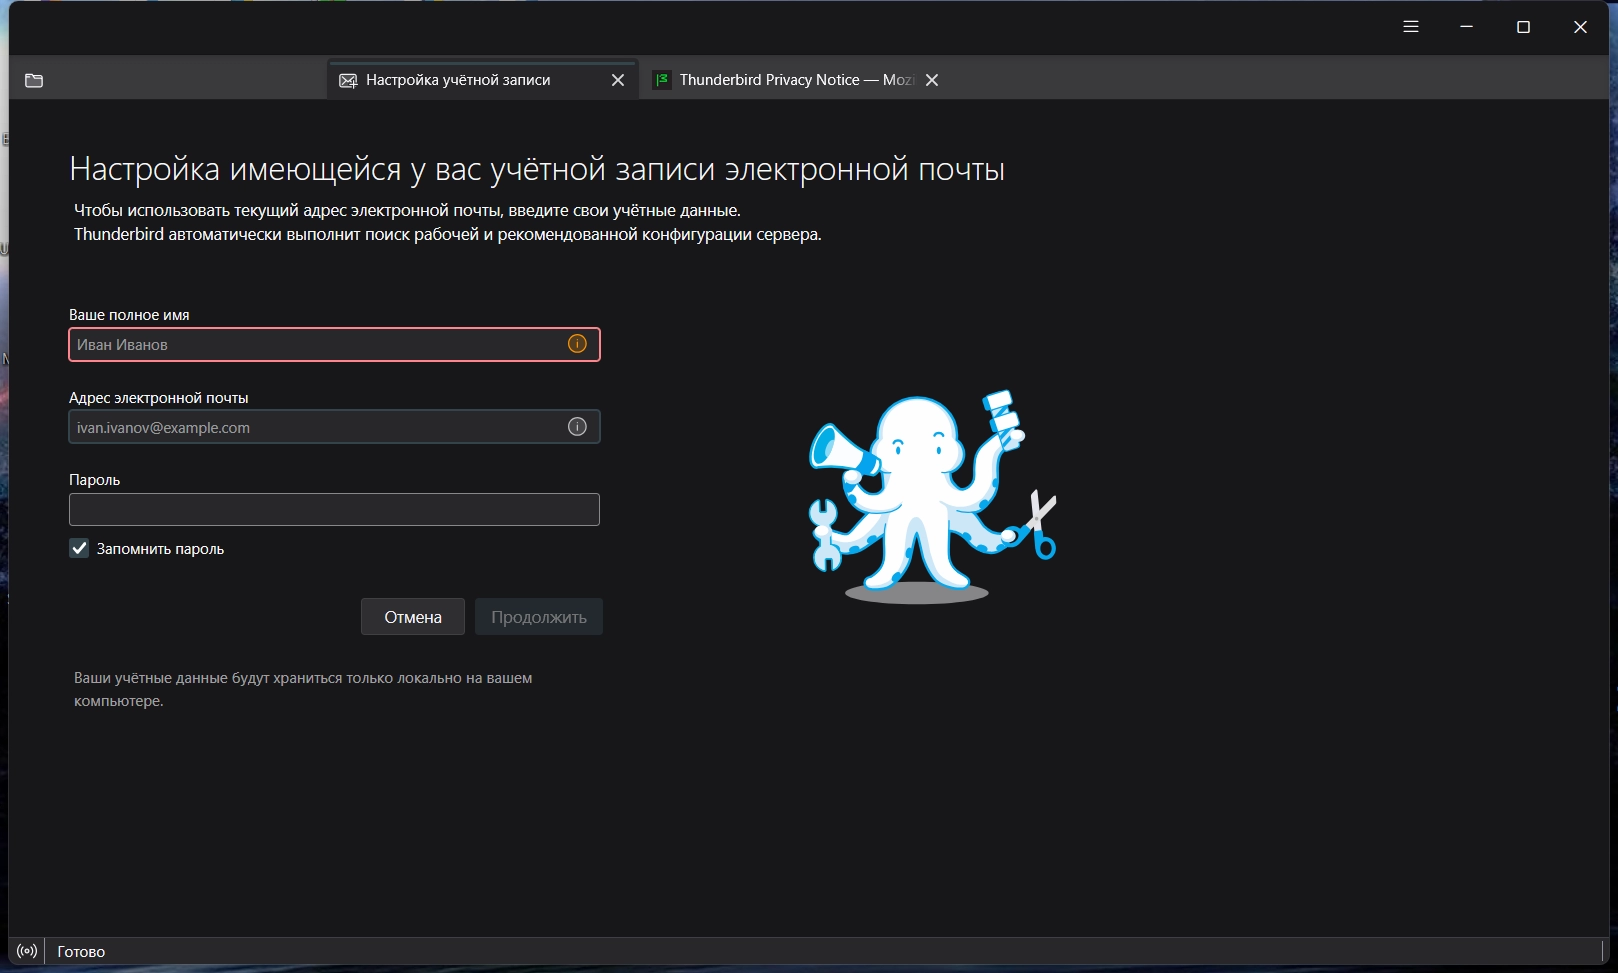Minimize the Thunderbird window
This screenshot has height=973, width=1618.
click(x=1467, y=27)
